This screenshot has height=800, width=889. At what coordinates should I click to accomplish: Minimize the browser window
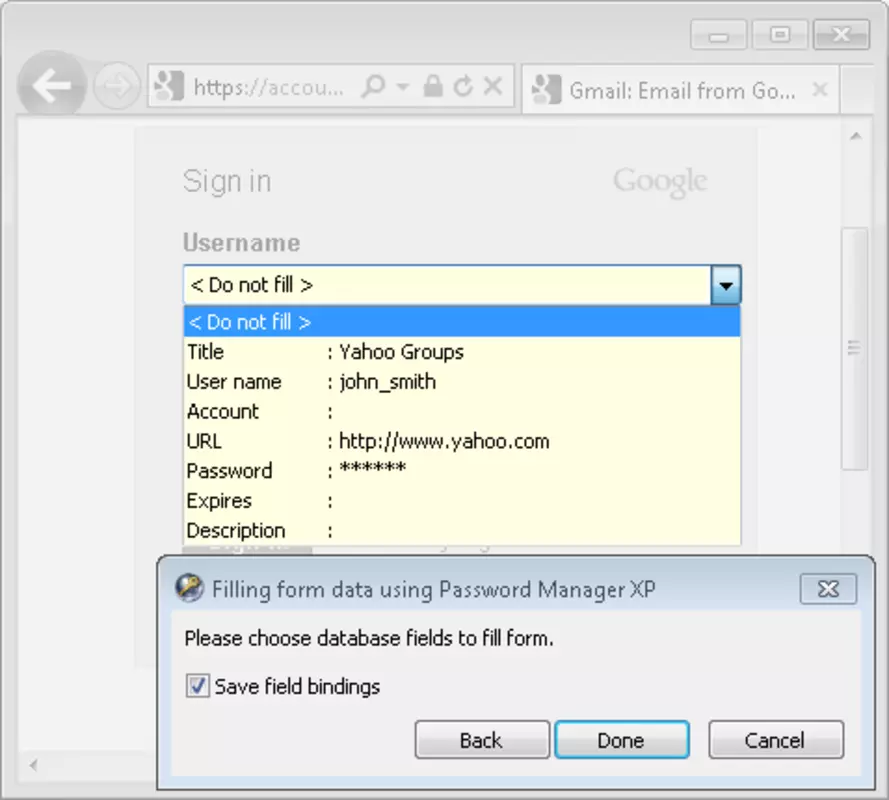click(x=718, y=35)
